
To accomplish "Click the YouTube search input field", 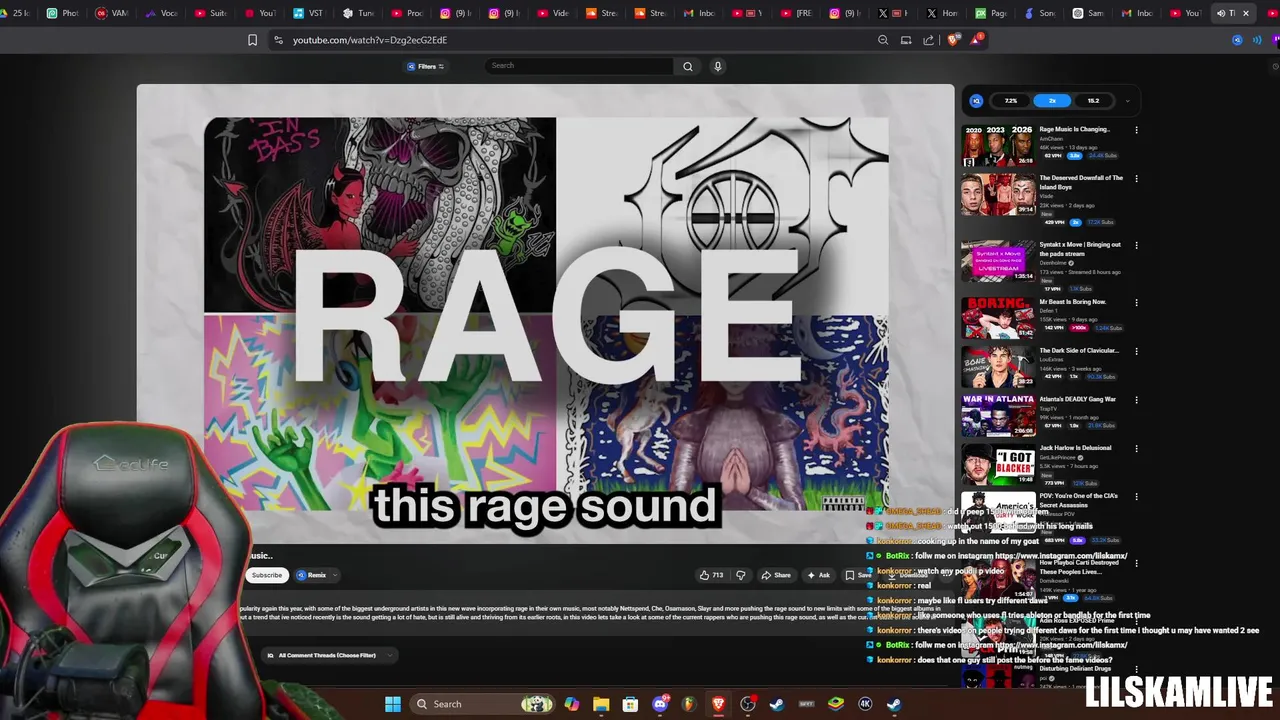I will pos(578,66).
